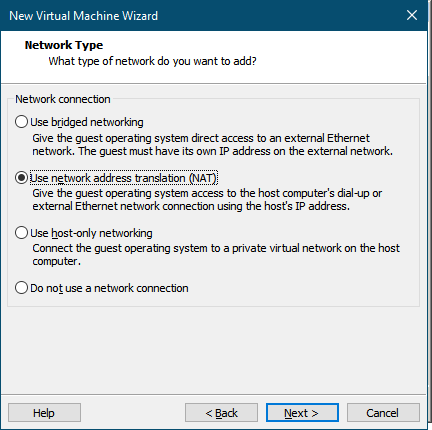Viewport: 432px width, 430px height.
Task: Go back with the Back button
Action: (x=221, y=413)
